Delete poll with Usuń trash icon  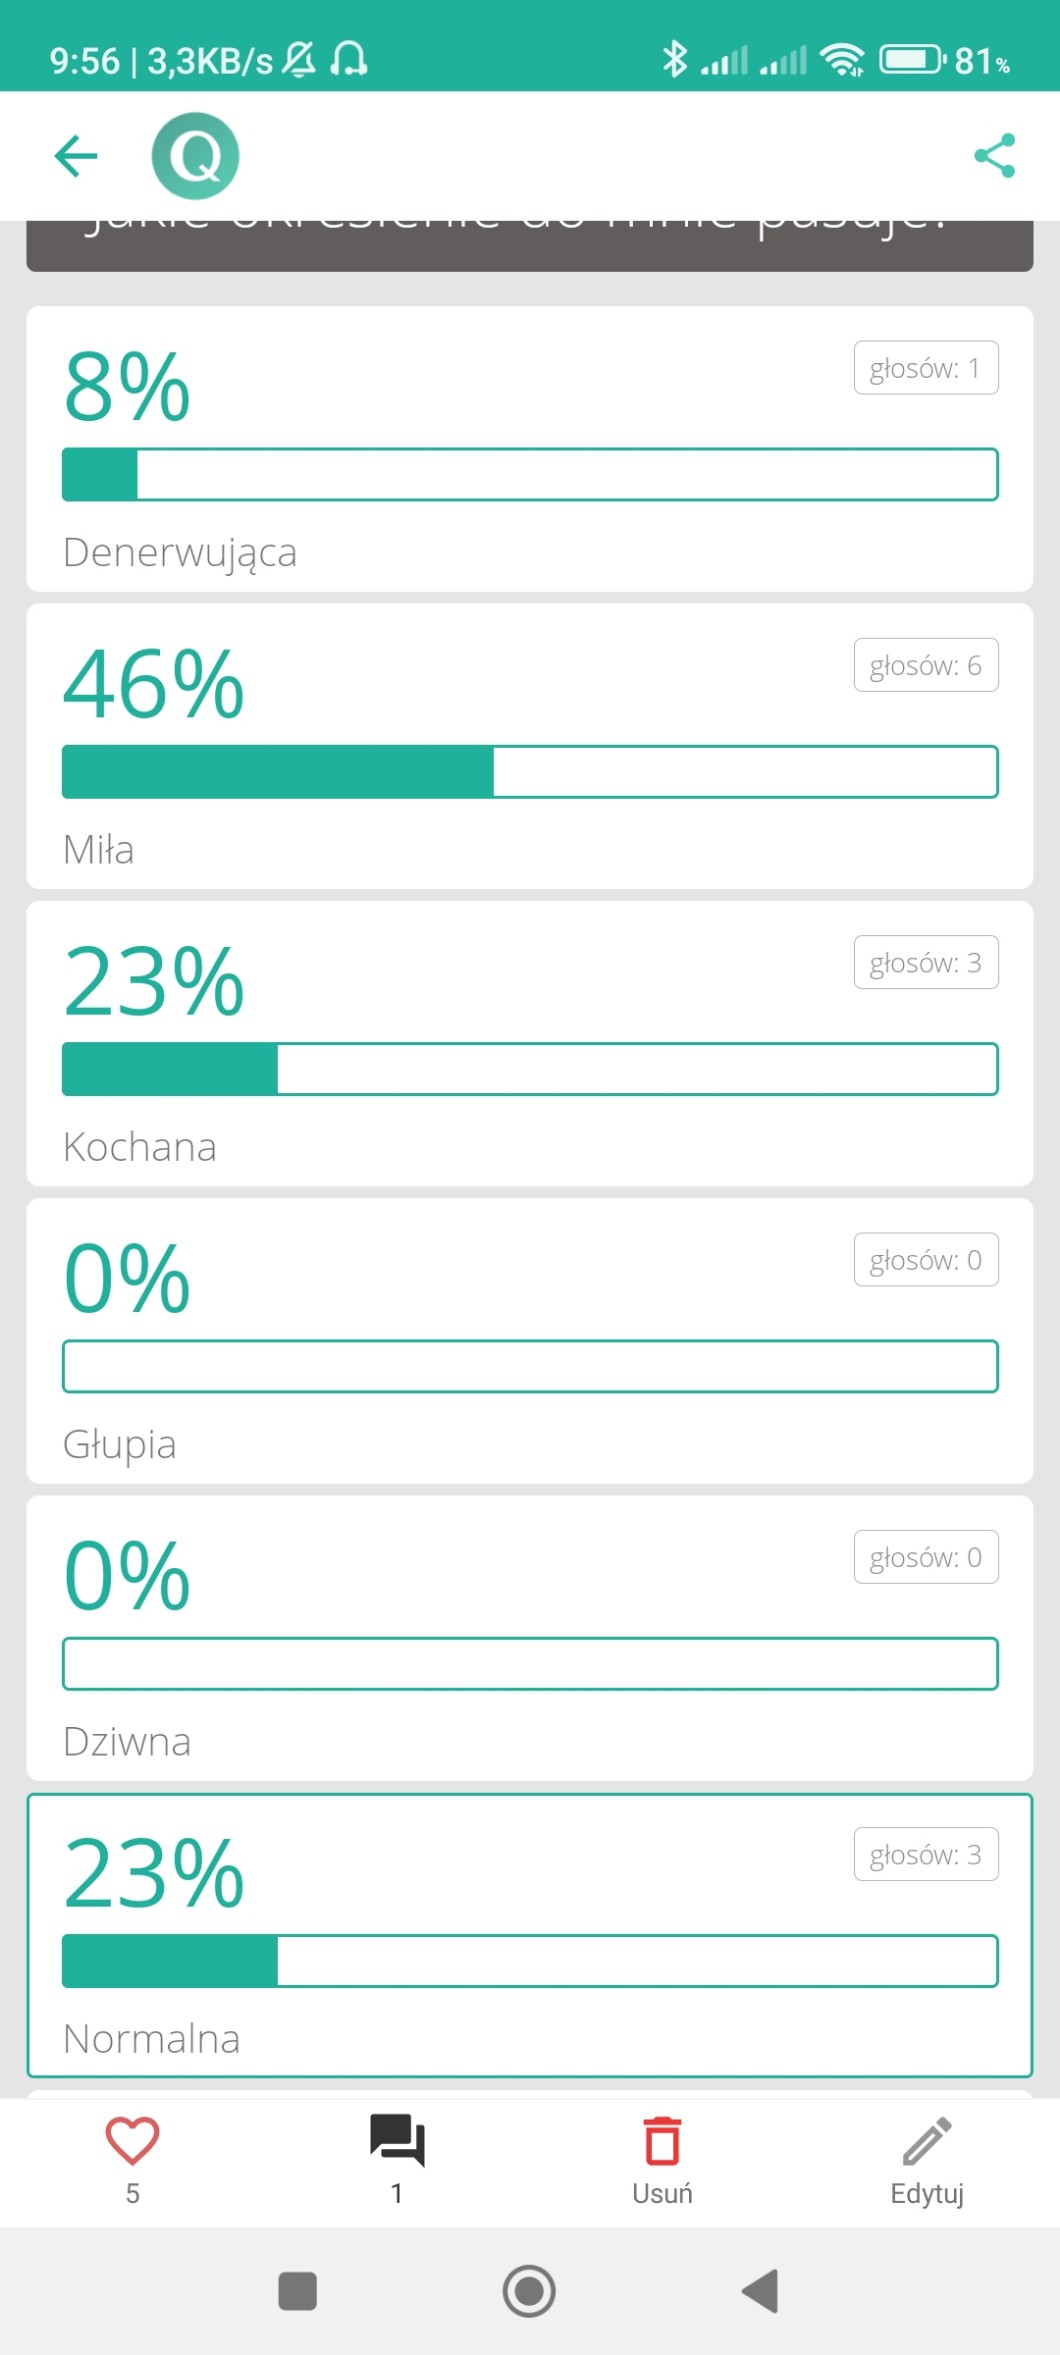tap(662, 2143)
